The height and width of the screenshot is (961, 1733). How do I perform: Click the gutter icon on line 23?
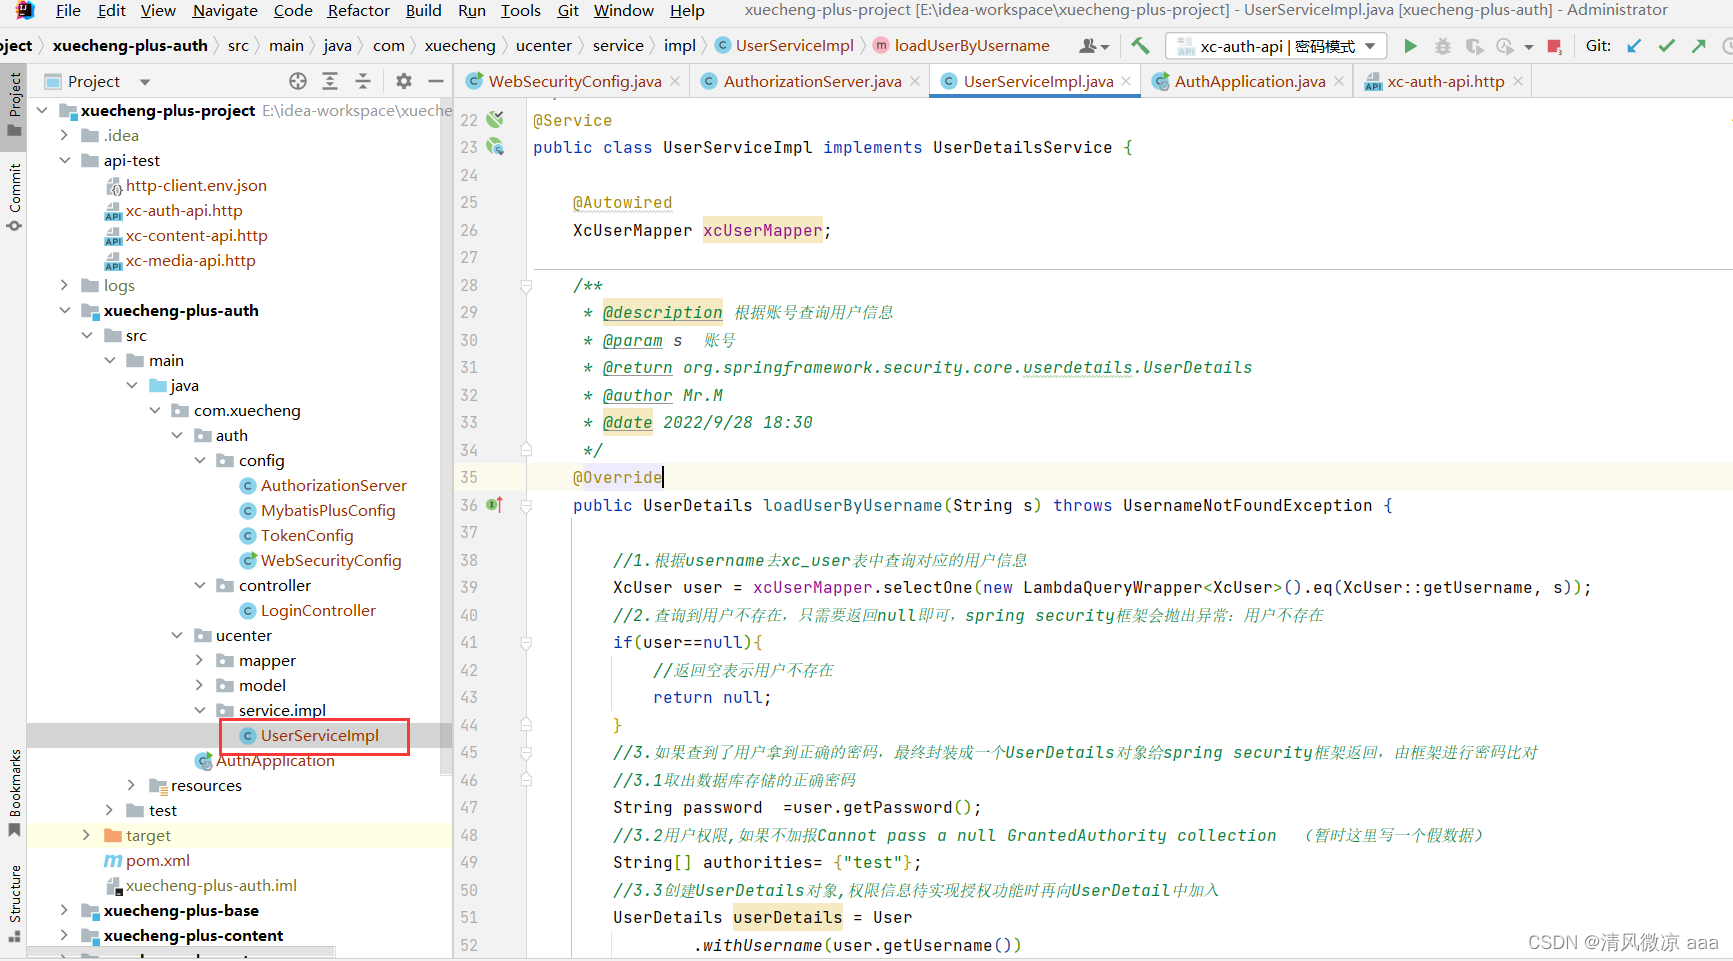click(x=495, y=147)
